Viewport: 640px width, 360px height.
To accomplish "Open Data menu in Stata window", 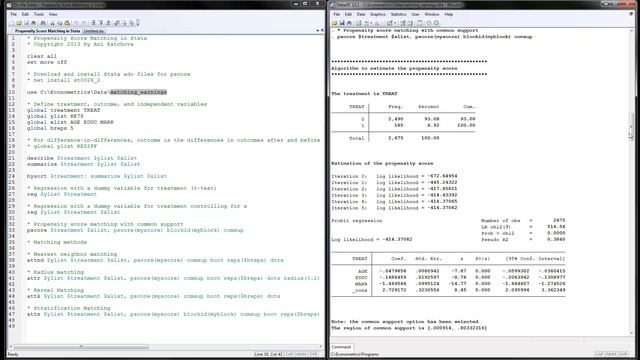I will (361, 14).
